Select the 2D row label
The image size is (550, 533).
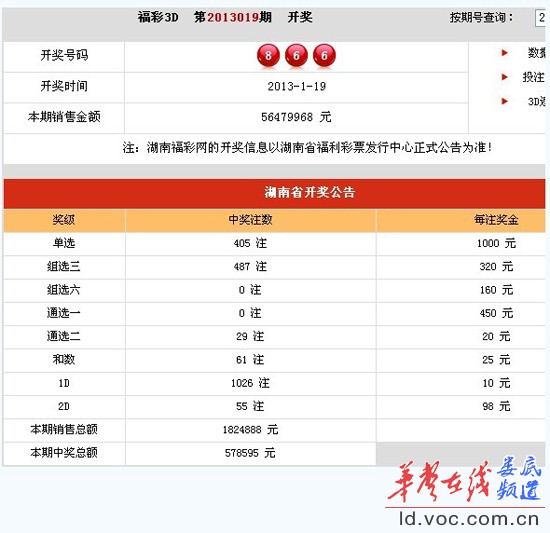point(64,406)
